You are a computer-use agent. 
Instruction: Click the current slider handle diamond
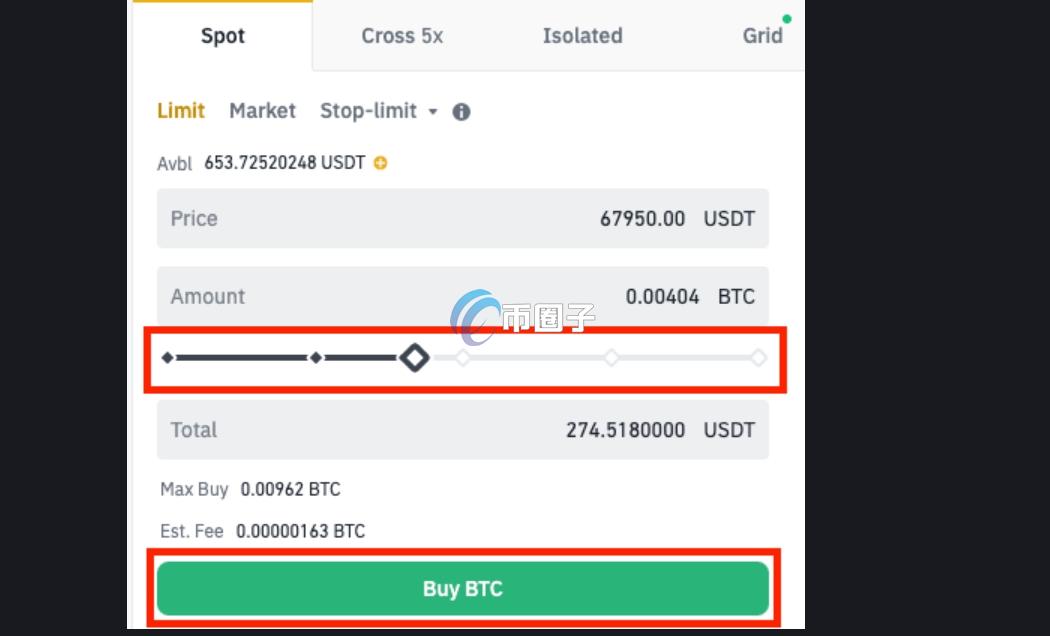[x=414, y=357]
